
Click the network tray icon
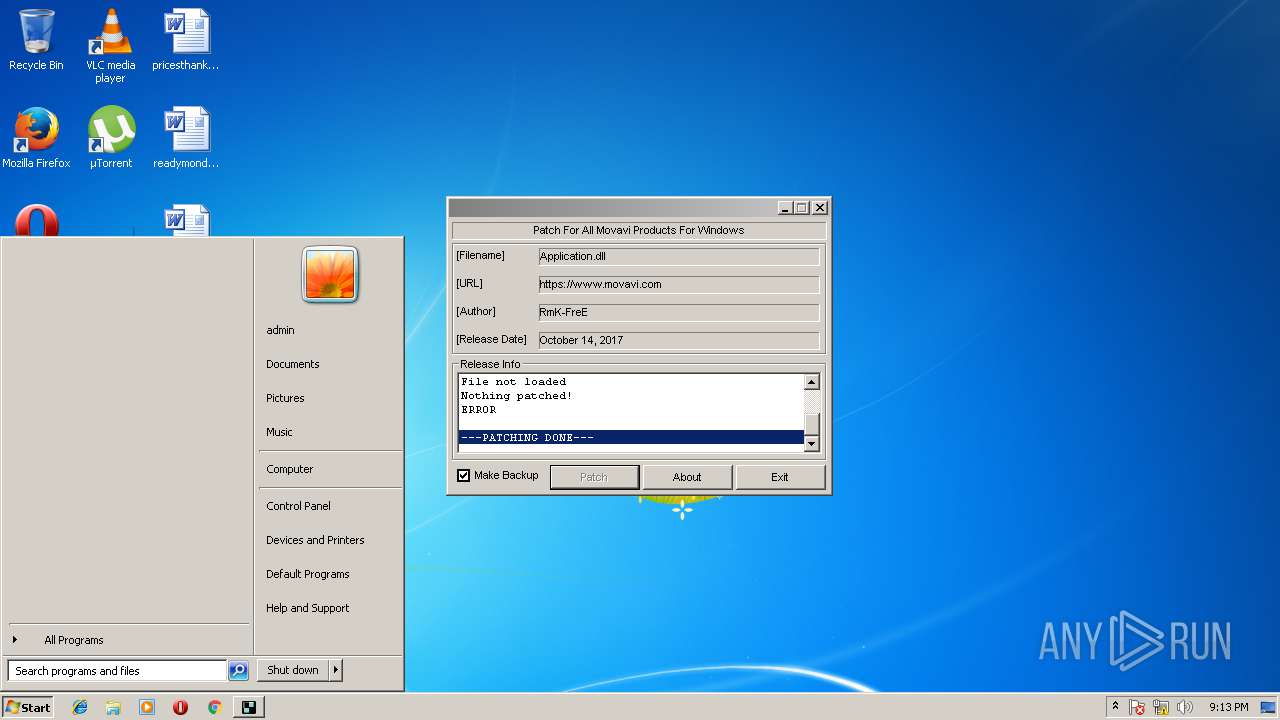[1161, 707]
